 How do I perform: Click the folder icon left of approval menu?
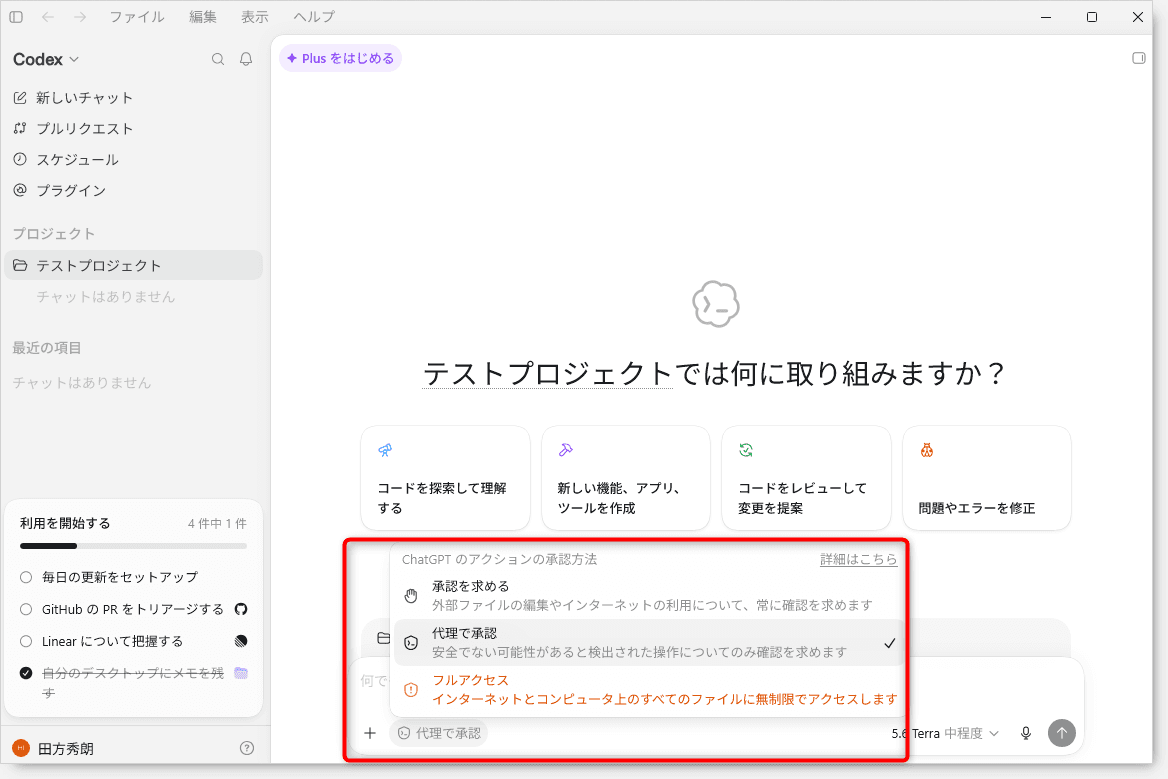pyautogui.click(x=383, y=638)
